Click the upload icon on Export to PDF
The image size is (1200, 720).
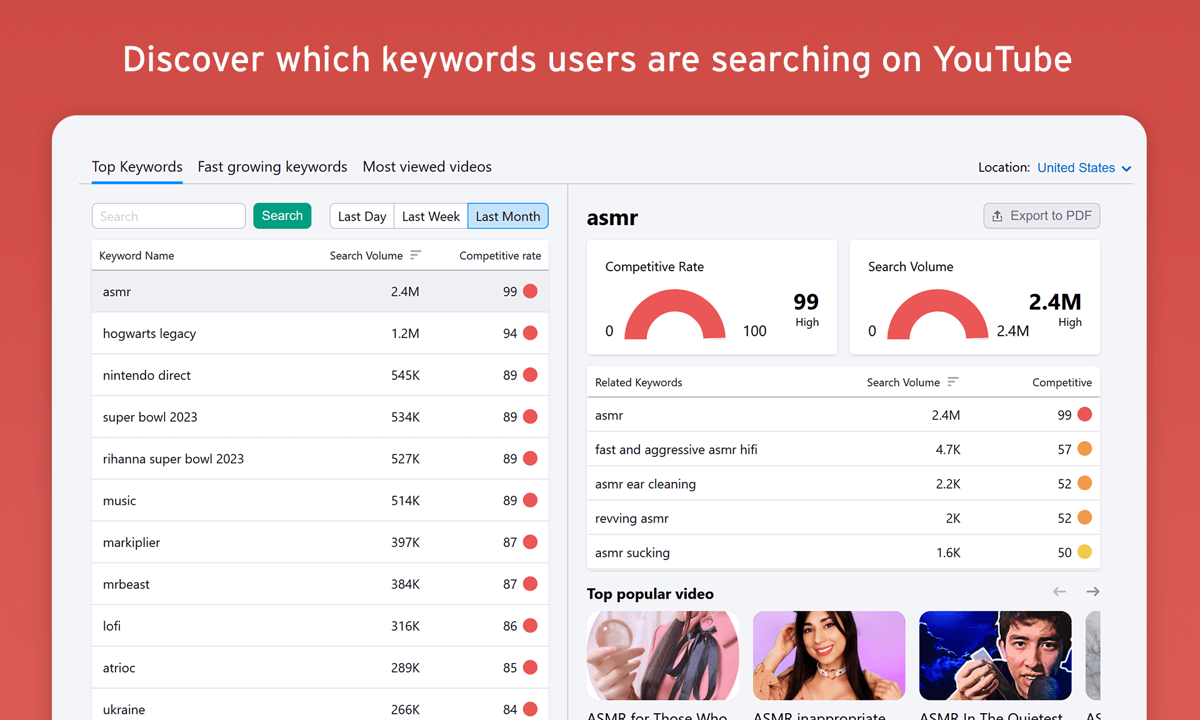tap(999, 215)
